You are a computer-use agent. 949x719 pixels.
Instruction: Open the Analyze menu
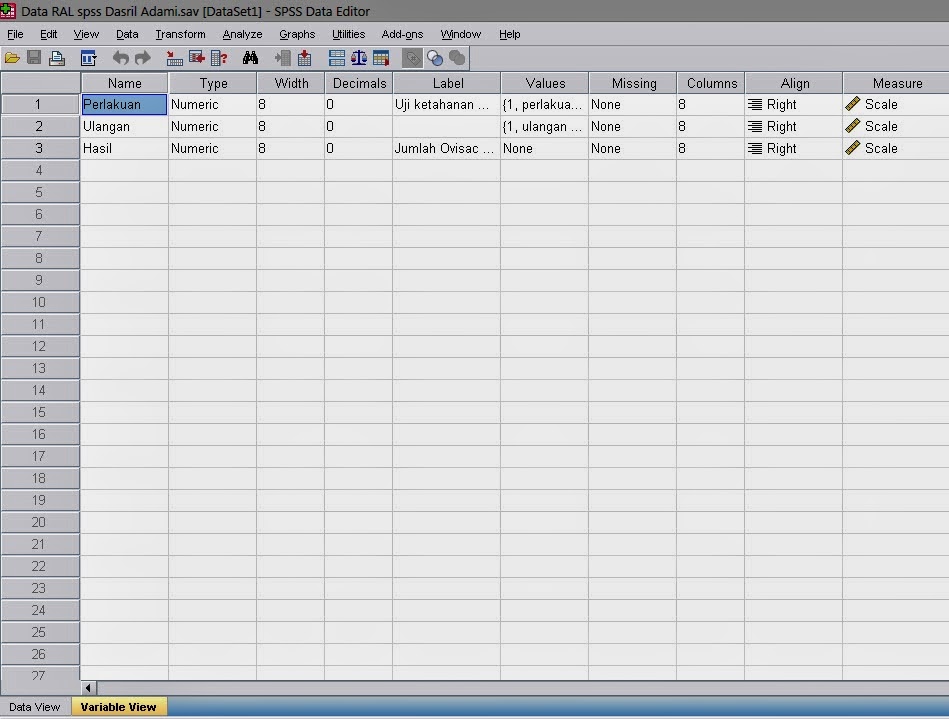point(242,34)
